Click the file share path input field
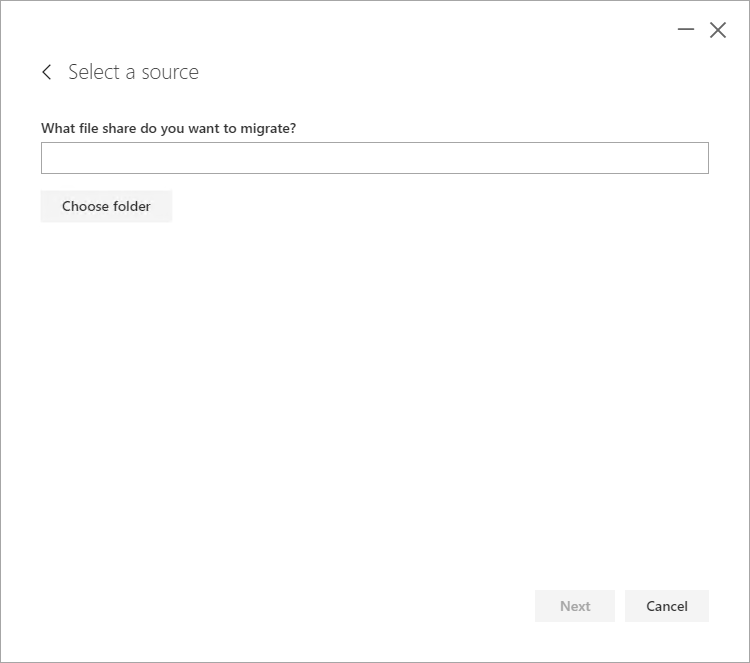 [x=375, y=158]
